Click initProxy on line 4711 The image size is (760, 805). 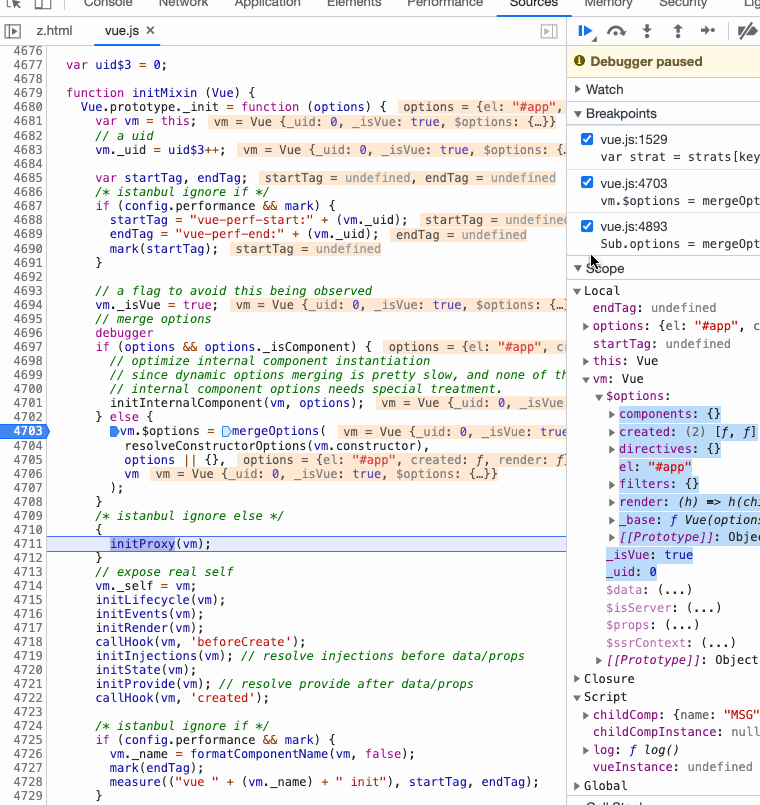(142, 544)
